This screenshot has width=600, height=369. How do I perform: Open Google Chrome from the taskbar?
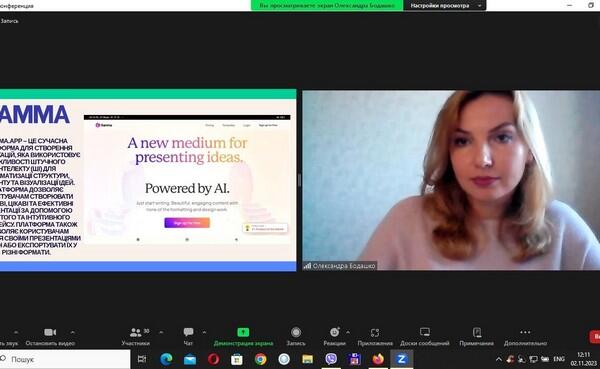pos(261,359)
